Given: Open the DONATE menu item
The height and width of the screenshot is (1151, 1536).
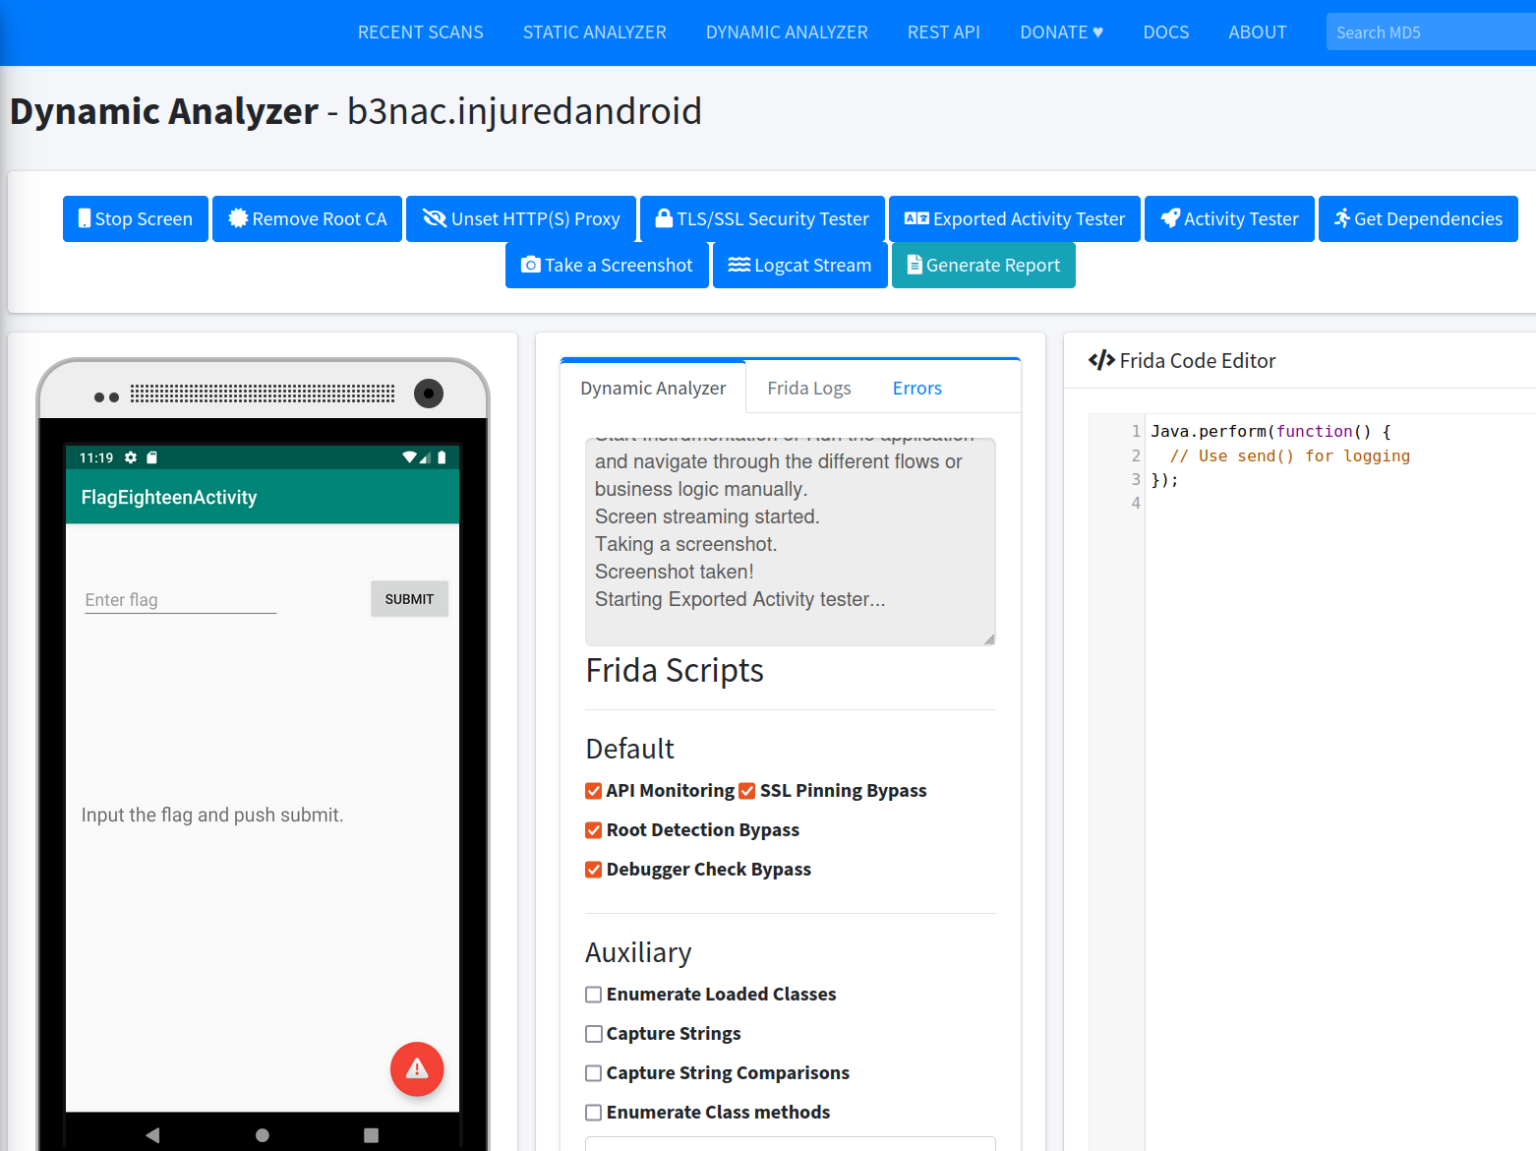Looking at the screenshot, I should [1061, 32].
